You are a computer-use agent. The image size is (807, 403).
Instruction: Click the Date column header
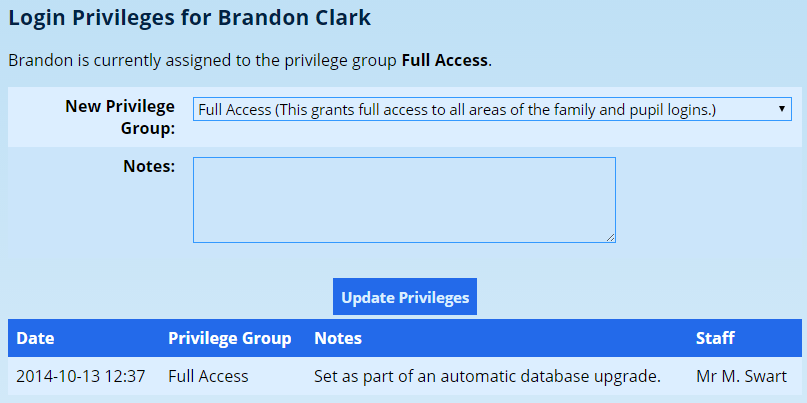35,338
